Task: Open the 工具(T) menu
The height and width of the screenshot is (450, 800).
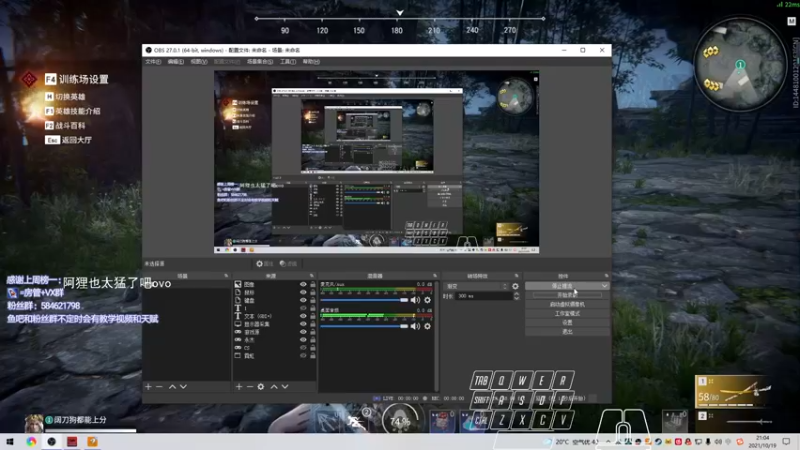Action: pos(288,62)
